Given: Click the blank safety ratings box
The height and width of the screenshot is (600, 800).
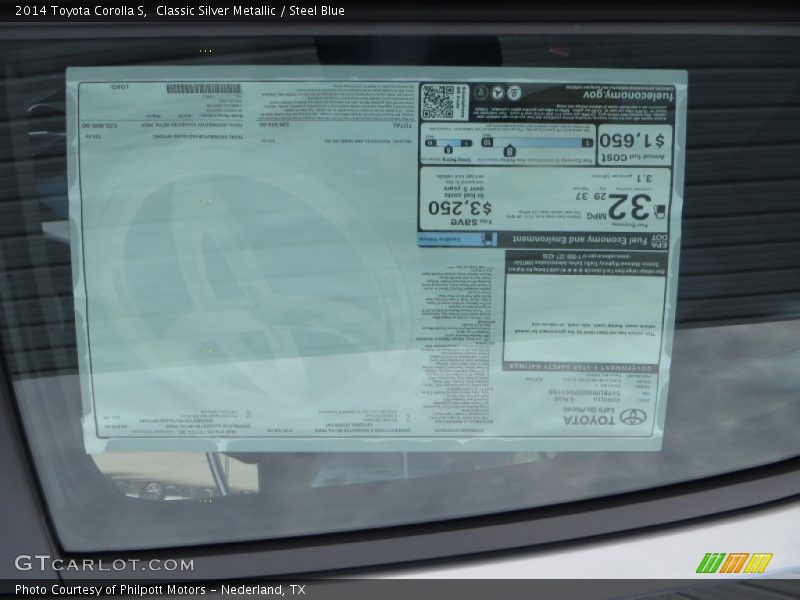Looking at the screenshot, I should (x=584, y=319).
